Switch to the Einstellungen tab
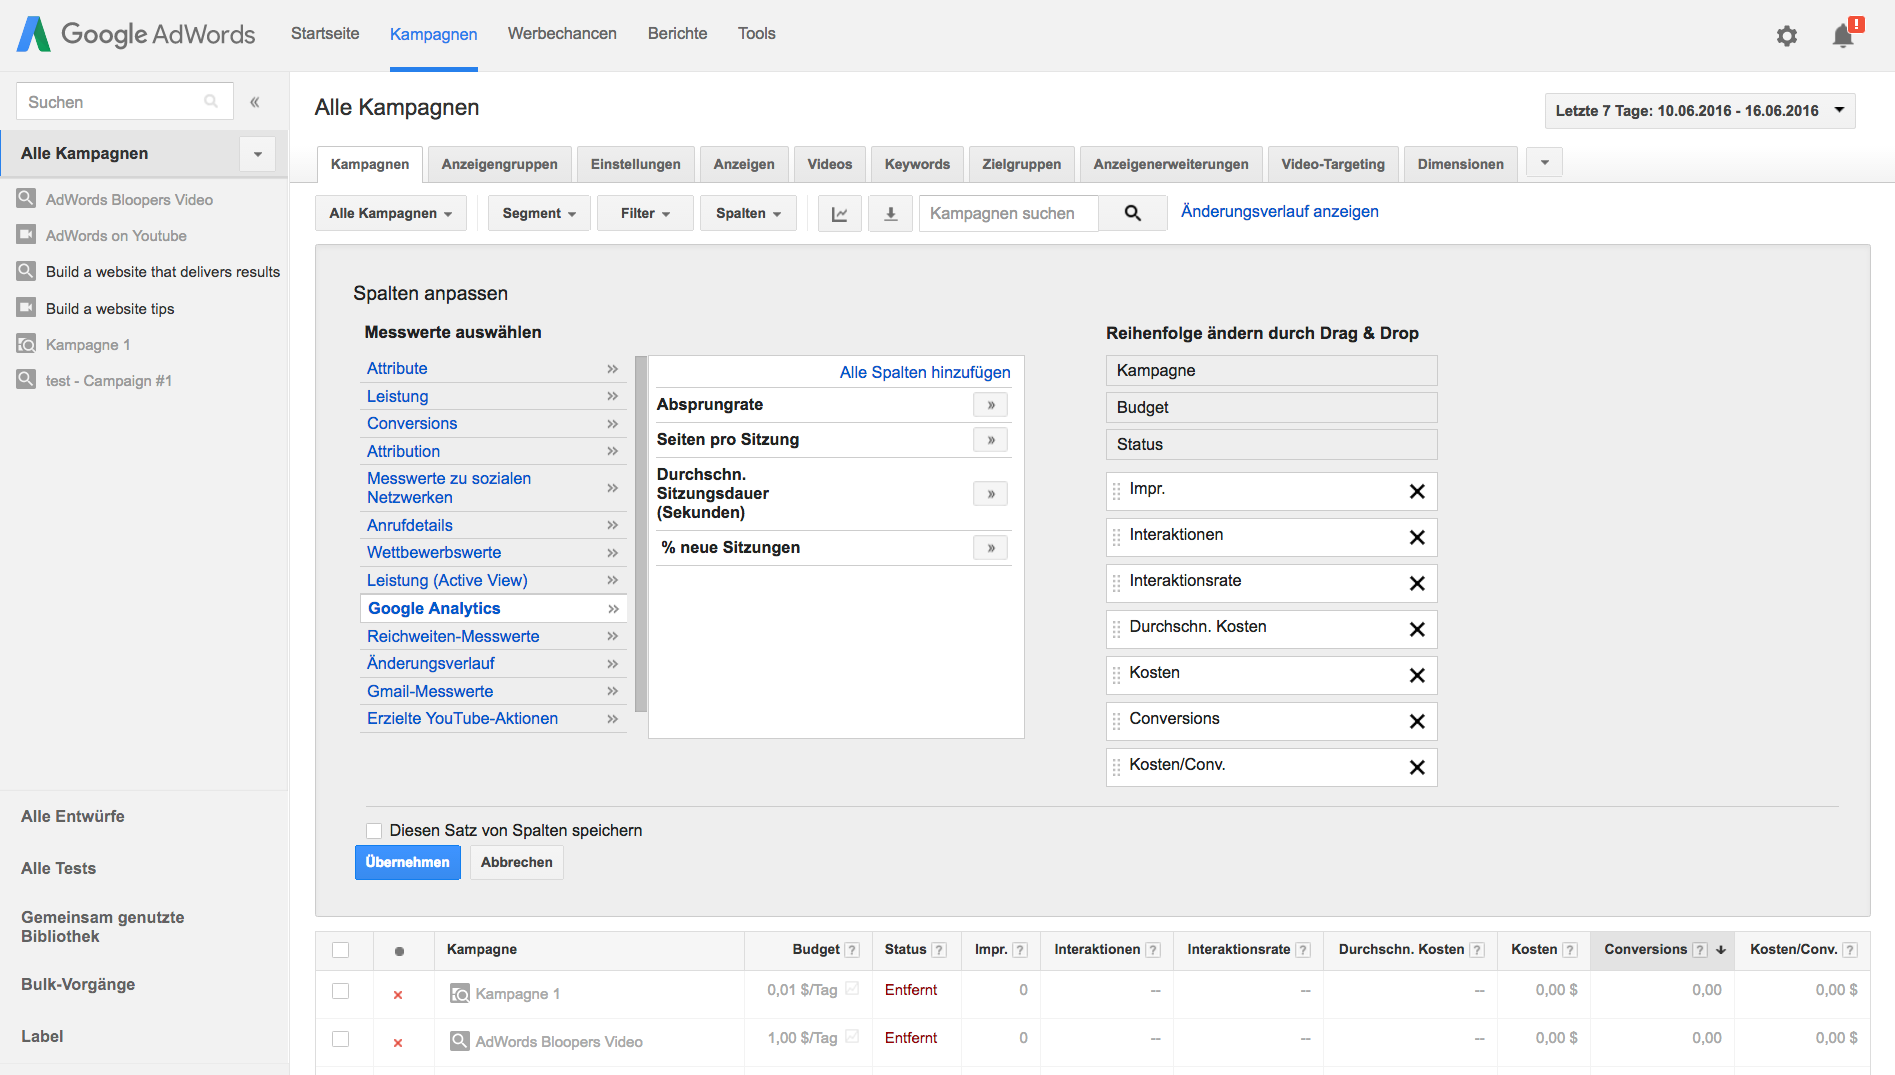This screenshot has width=1895, height=1075. pos(635,164)
